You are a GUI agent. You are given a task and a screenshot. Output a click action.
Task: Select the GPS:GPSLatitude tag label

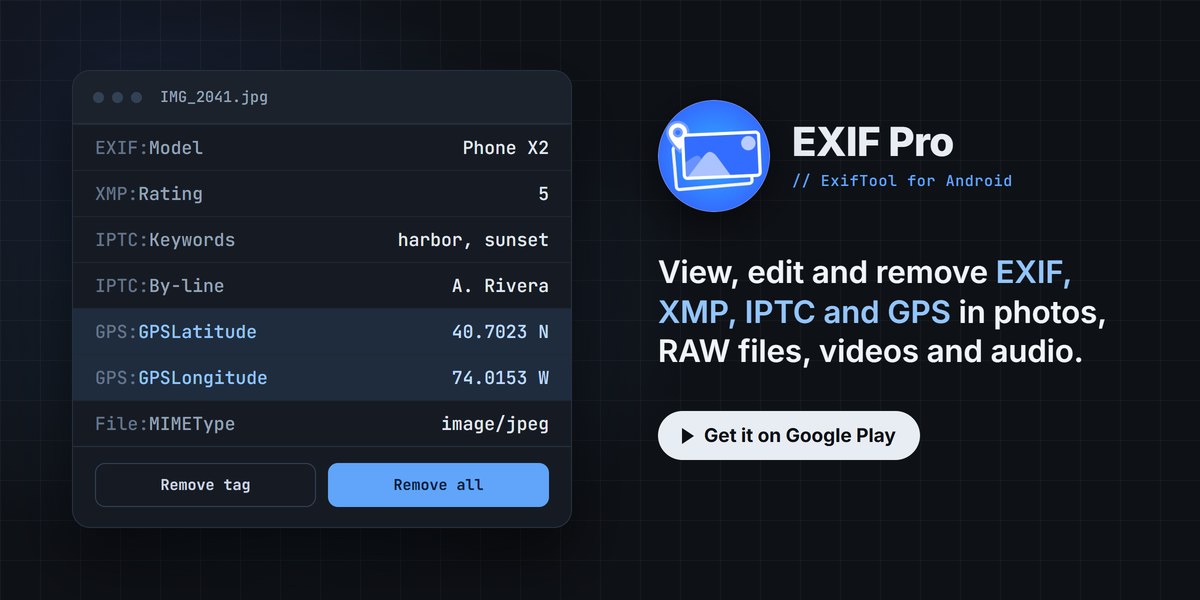point(176,332)
